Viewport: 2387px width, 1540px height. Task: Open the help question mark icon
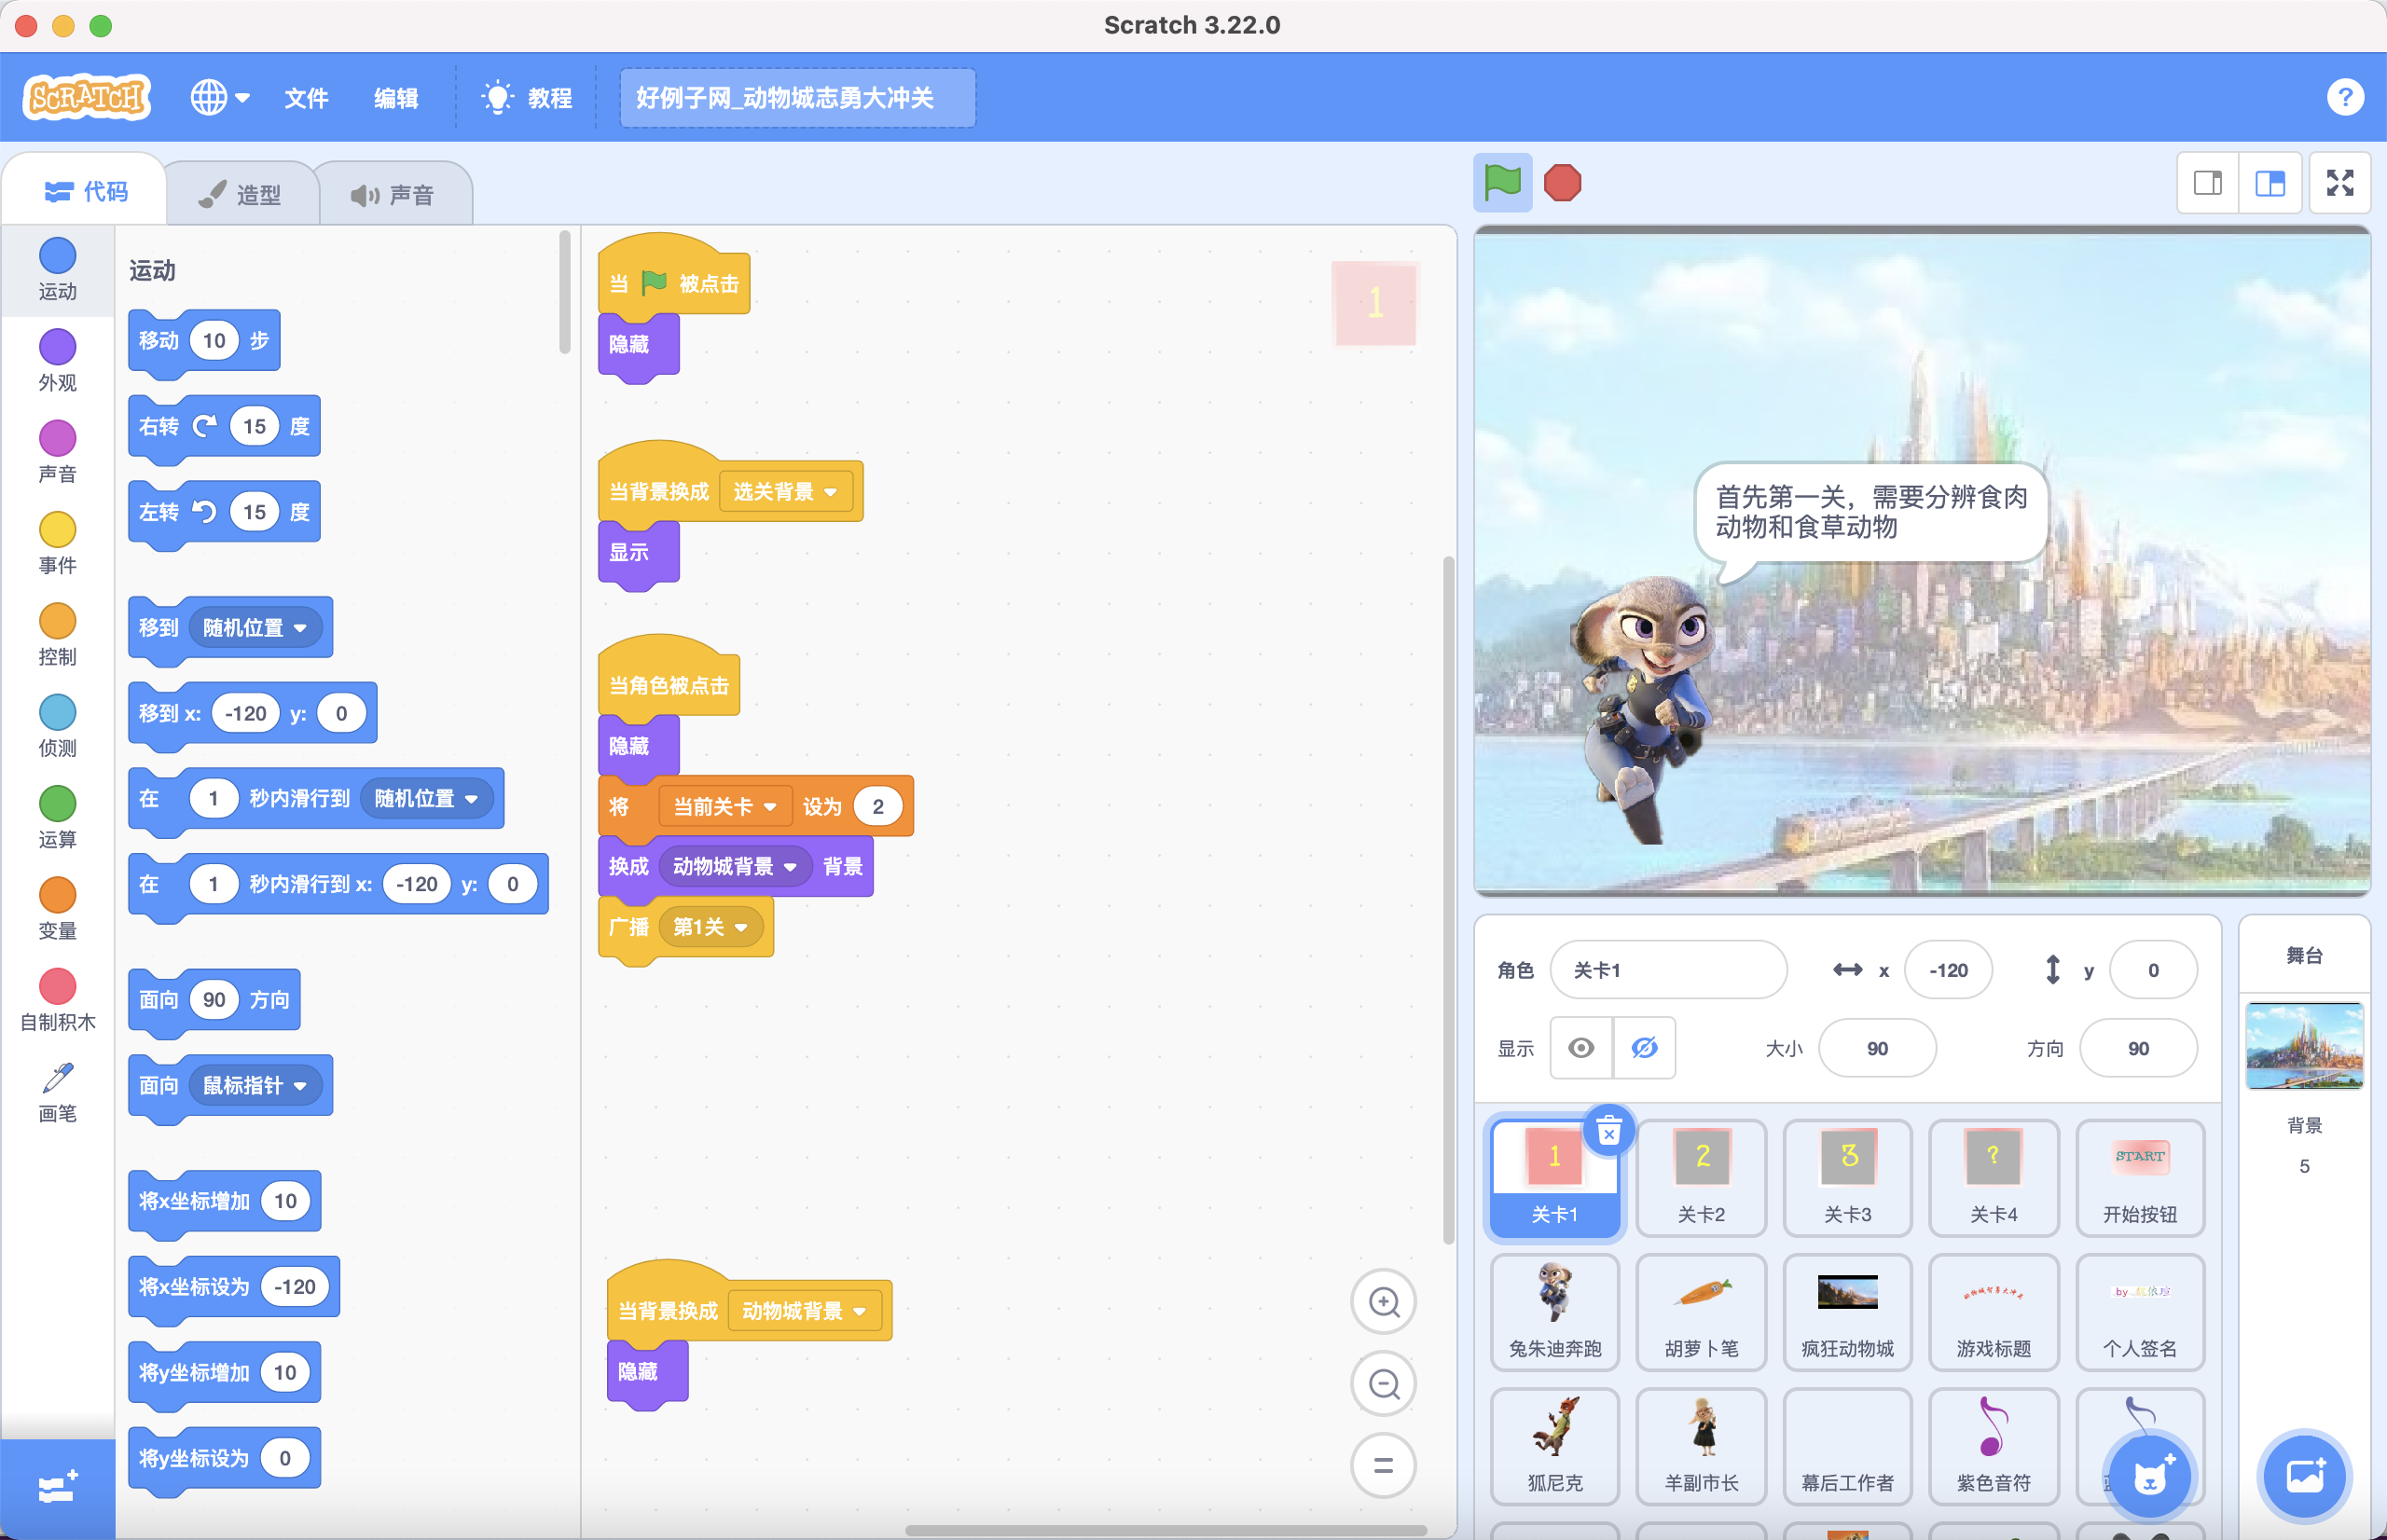click(x=2345, y=97)
